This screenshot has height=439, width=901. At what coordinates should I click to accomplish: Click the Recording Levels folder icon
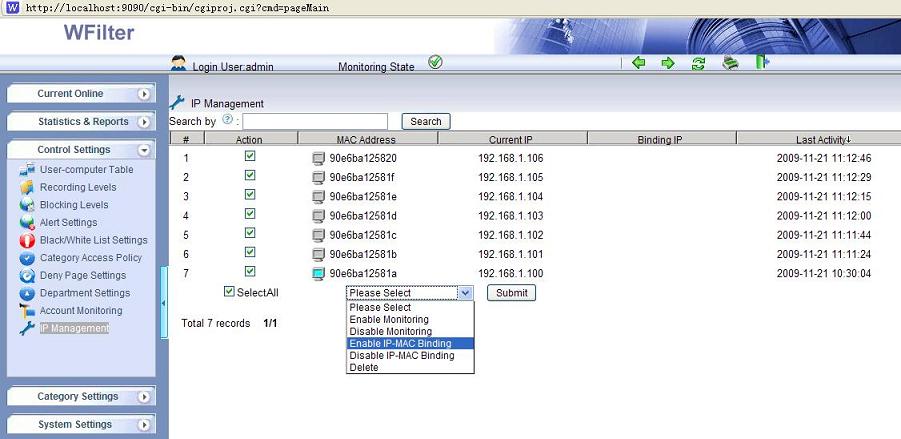(x=27, y=187)
